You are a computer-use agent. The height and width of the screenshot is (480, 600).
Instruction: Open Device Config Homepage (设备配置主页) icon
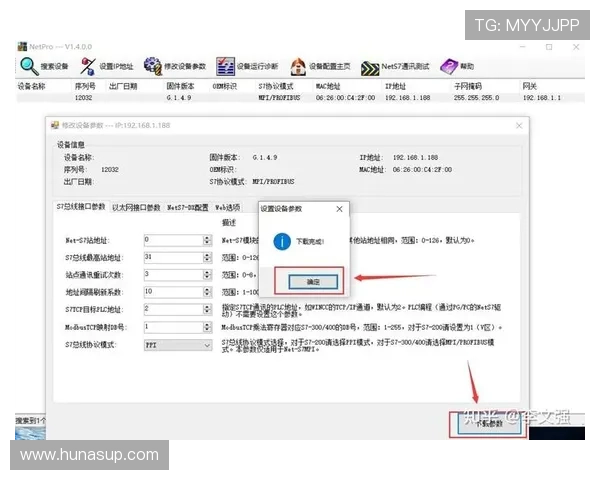(298, 66)
